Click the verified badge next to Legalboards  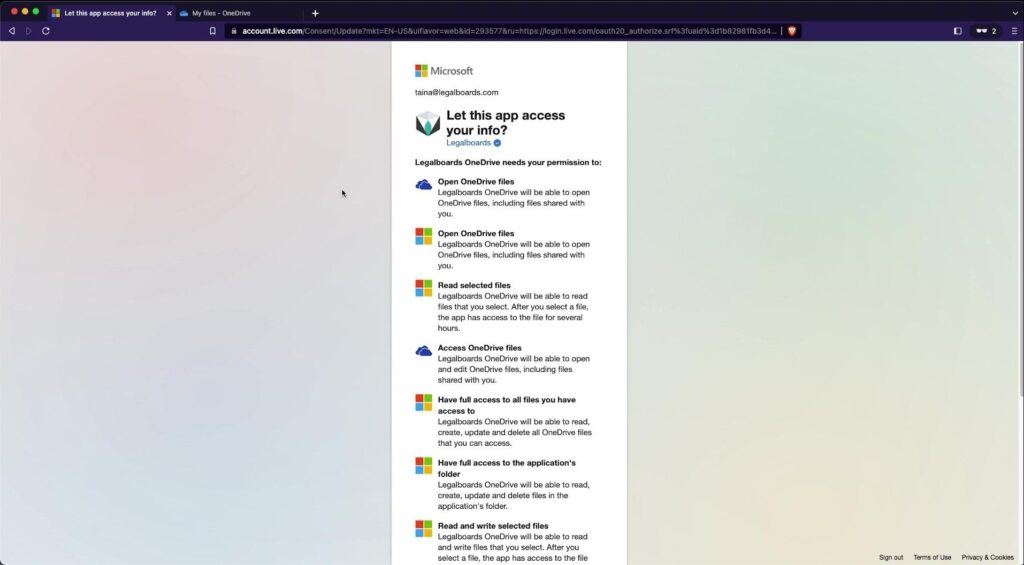(x=498, y=143)
